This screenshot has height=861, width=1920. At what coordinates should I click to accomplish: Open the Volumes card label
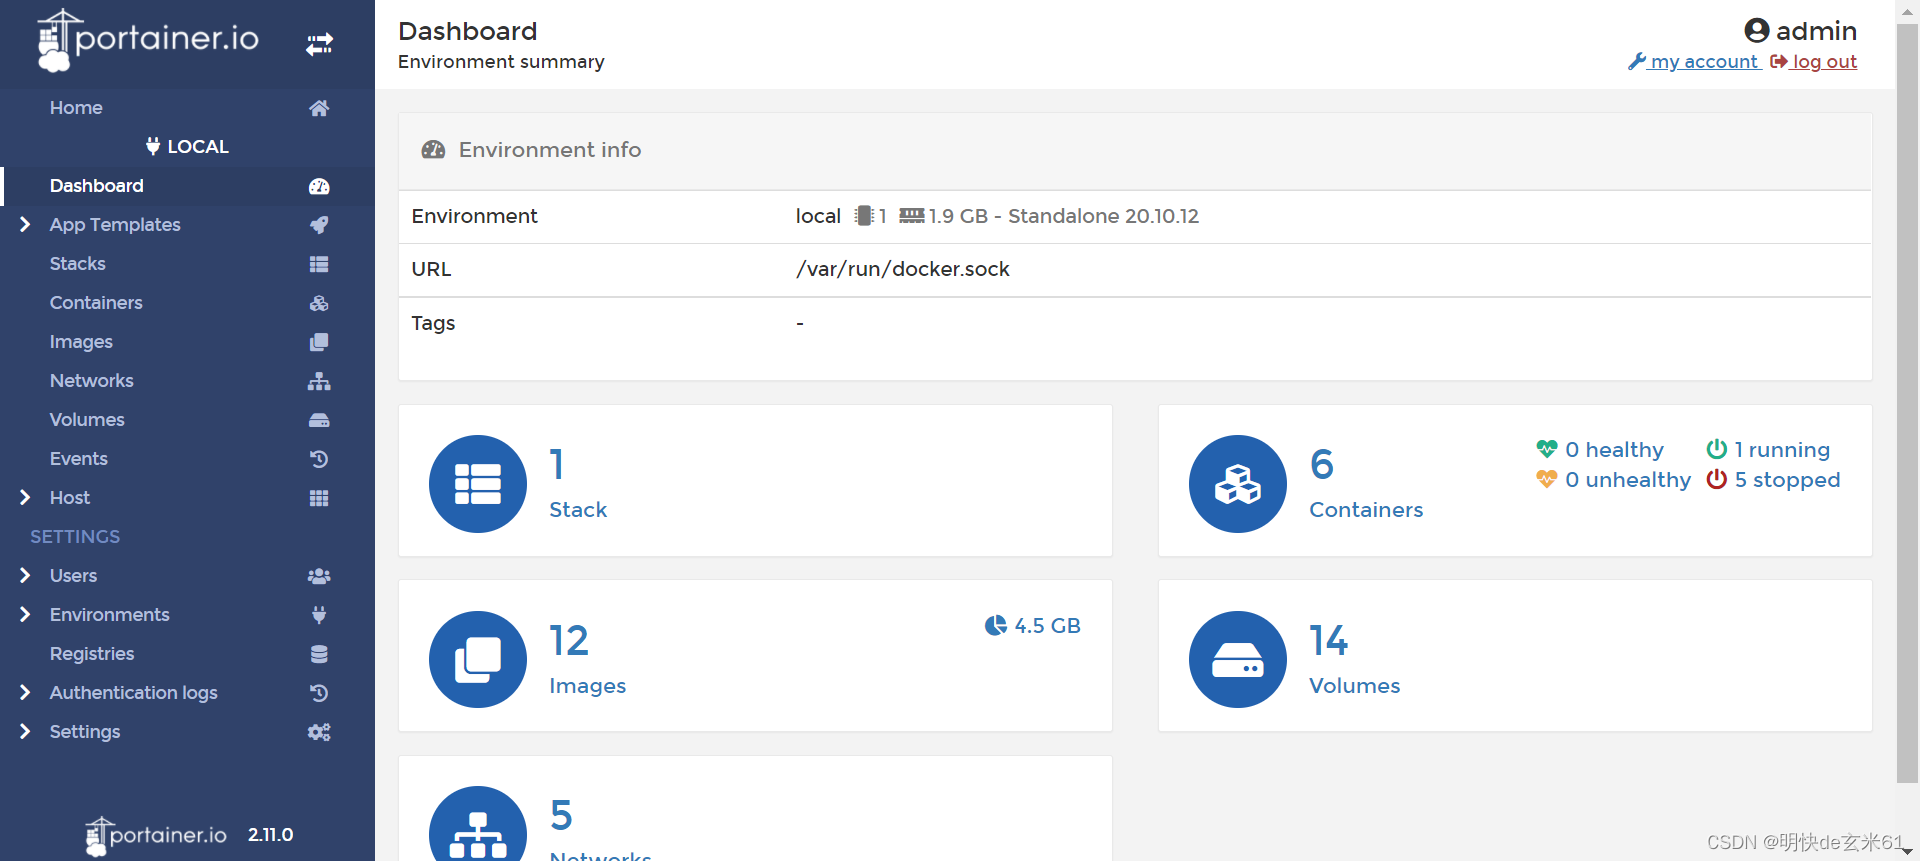pyautogui.click(x=1355, y=686)
